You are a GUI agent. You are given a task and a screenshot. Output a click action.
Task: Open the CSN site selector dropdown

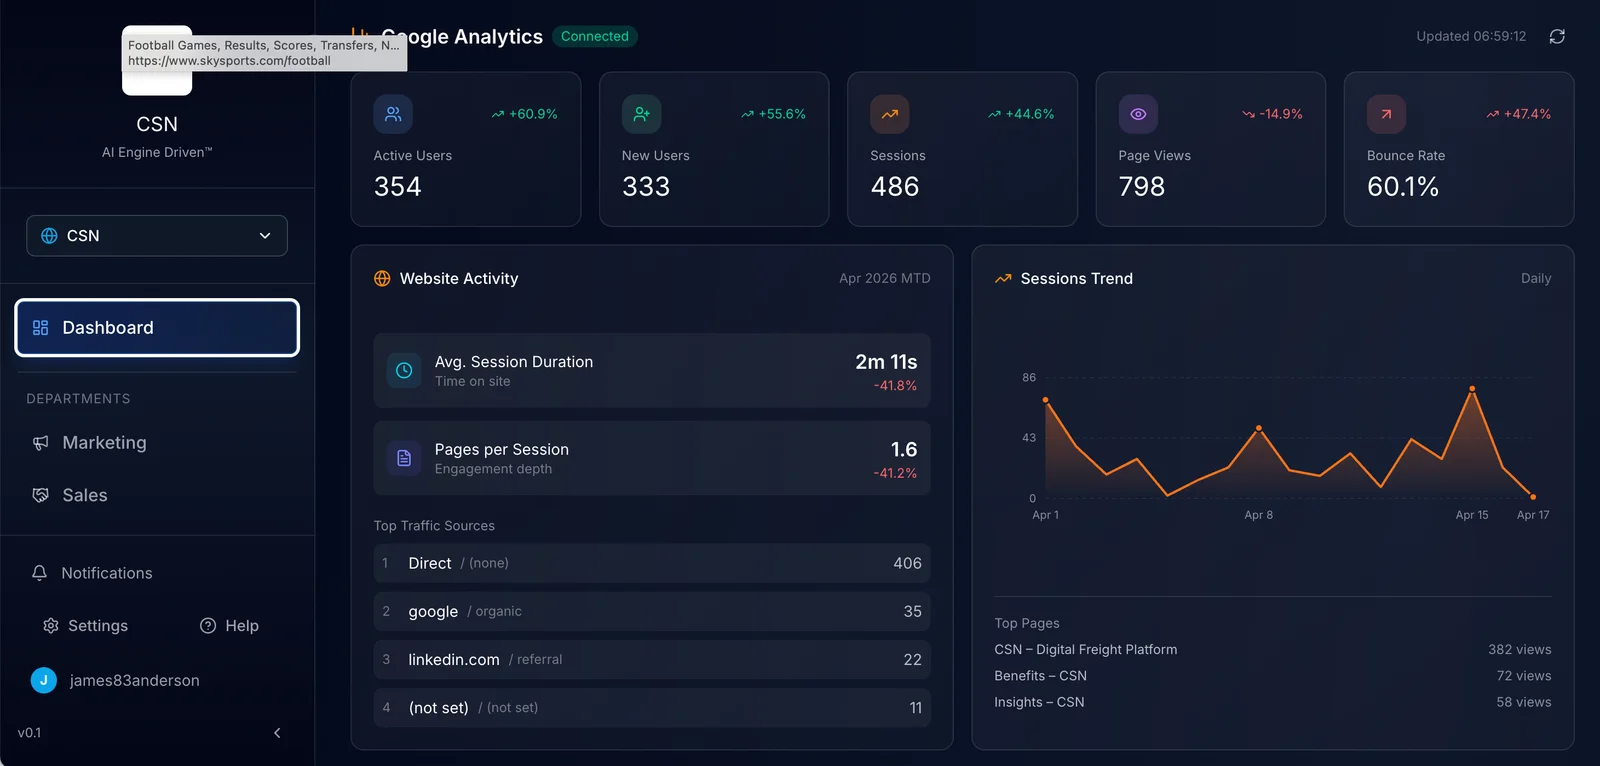157,236
